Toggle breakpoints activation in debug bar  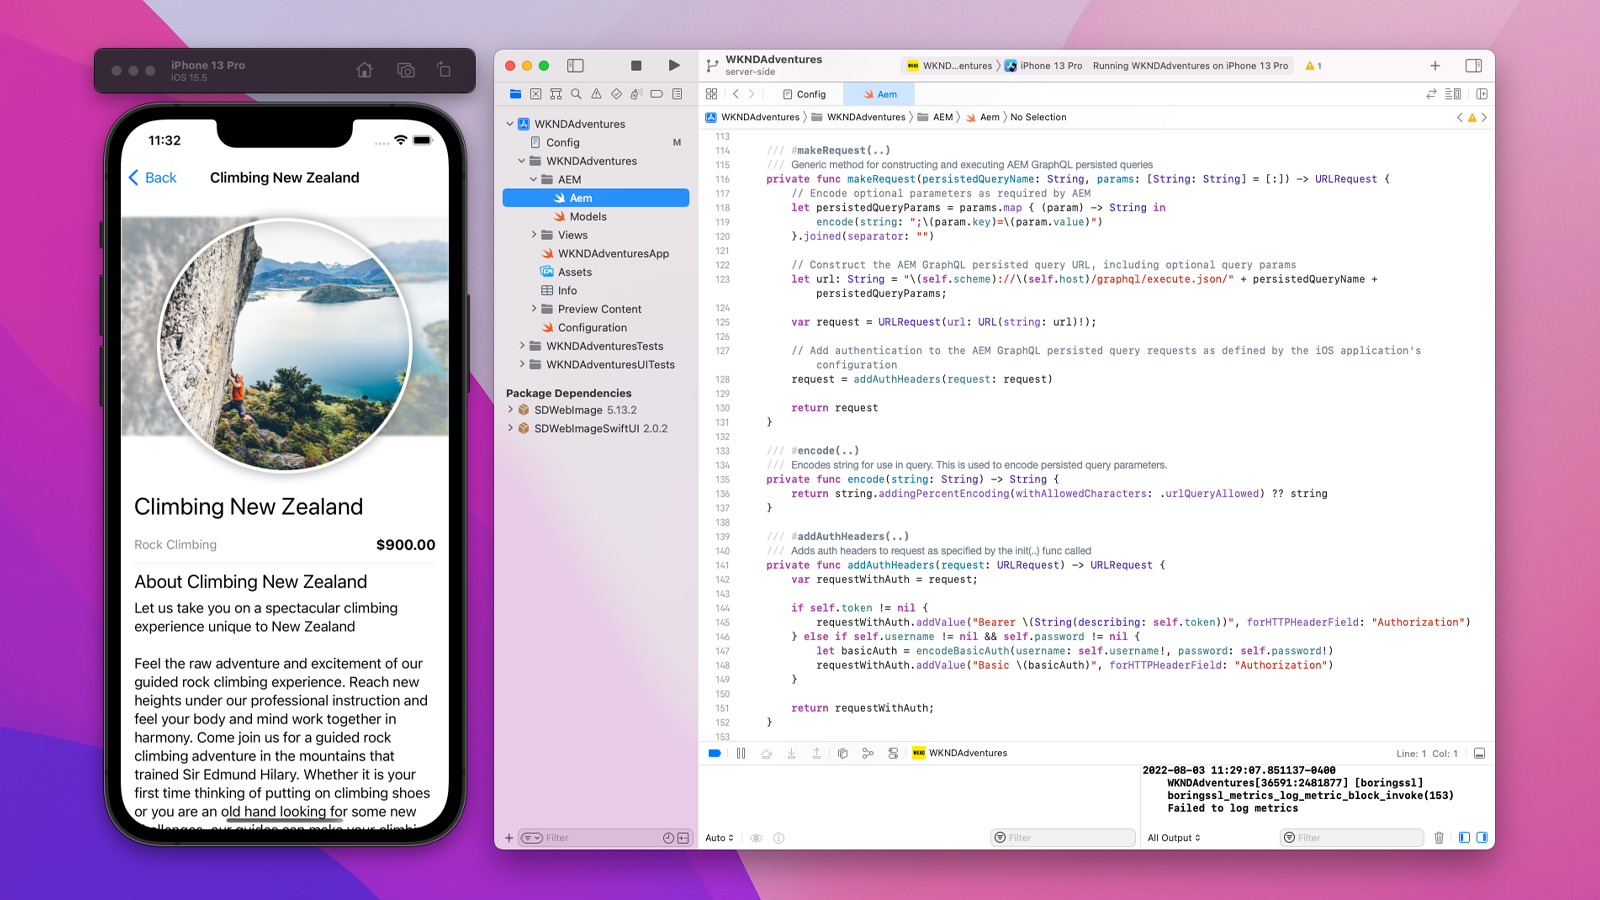714,753
